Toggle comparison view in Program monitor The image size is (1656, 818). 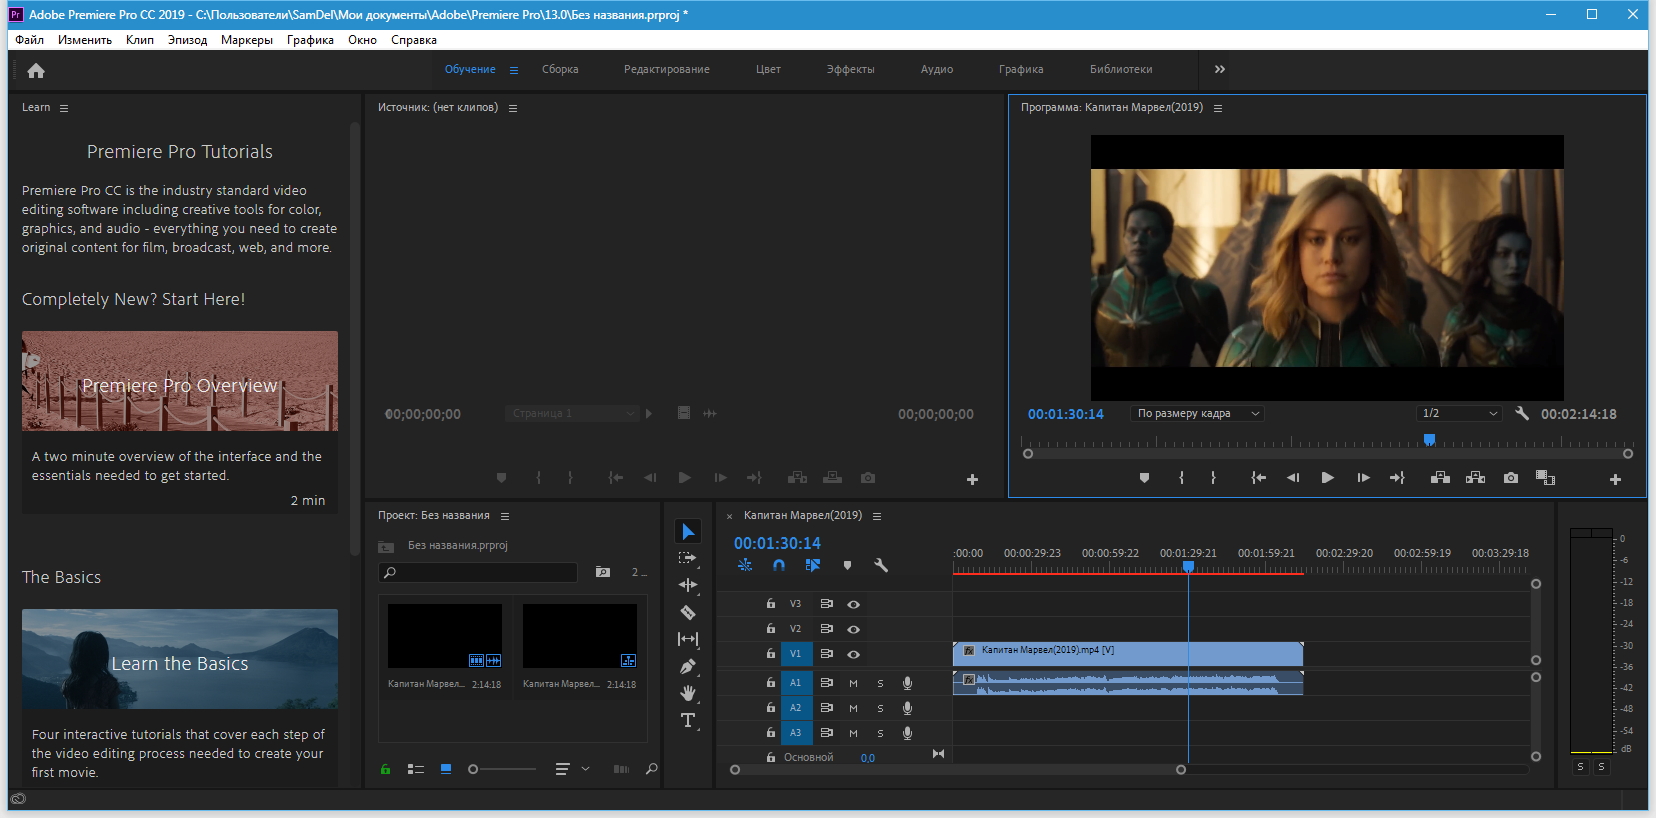[x=1545, y=478]
